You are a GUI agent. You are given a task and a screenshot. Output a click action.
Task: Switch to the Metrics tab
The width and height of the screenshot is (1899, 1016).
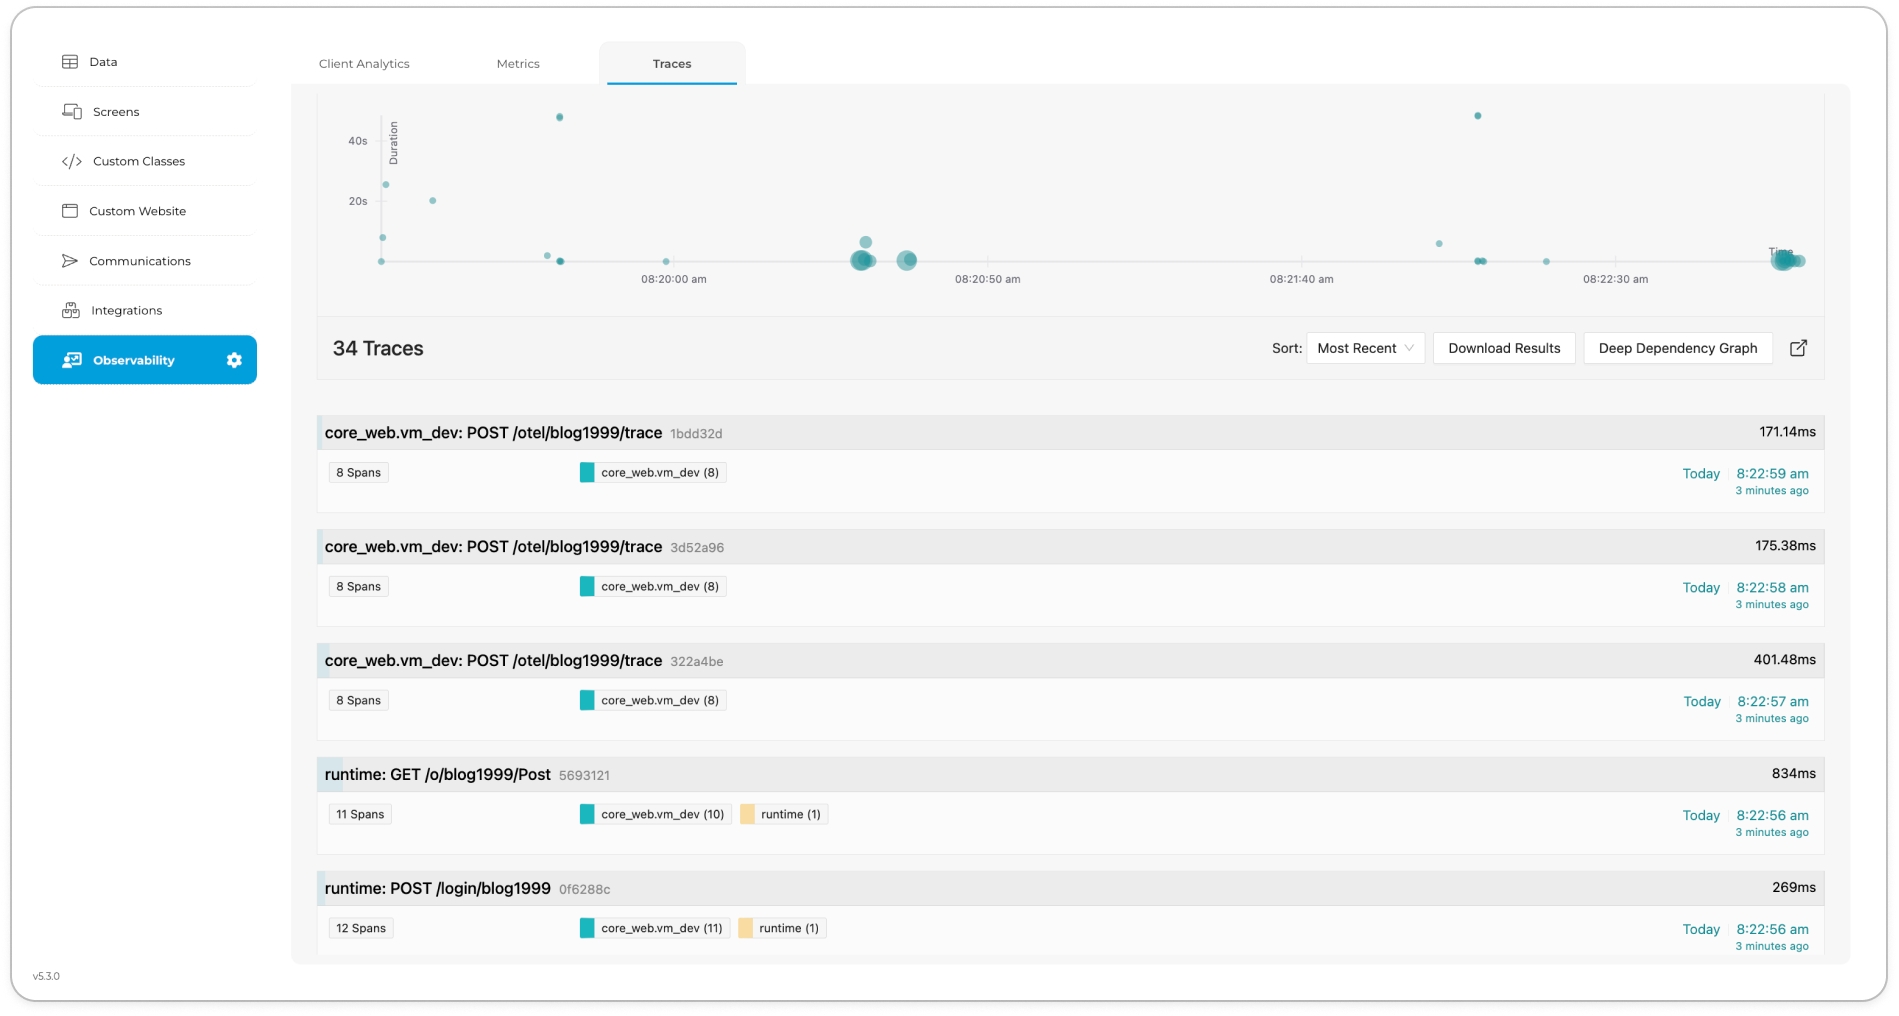[517, 64]
